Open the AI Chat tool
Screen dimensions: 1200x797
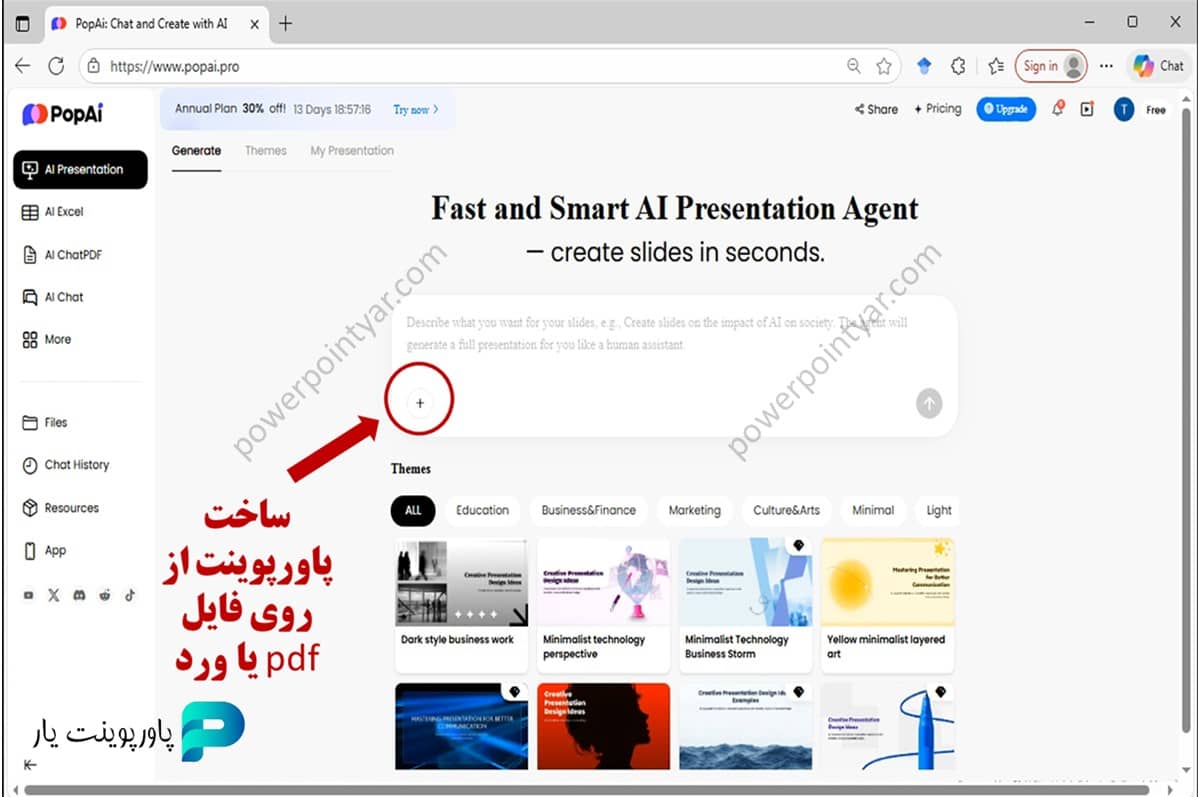pos(62,297)
